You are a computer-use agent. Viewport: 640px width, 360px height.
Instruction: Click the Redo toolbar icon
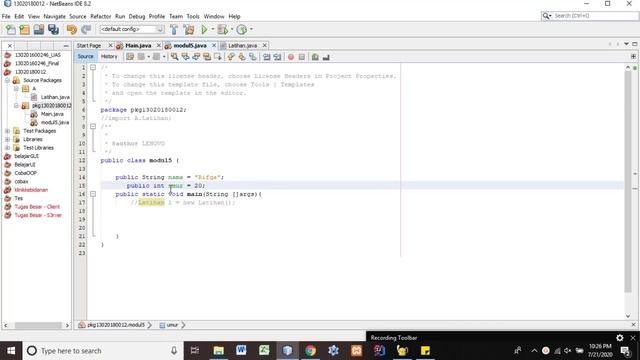point(86,29)
